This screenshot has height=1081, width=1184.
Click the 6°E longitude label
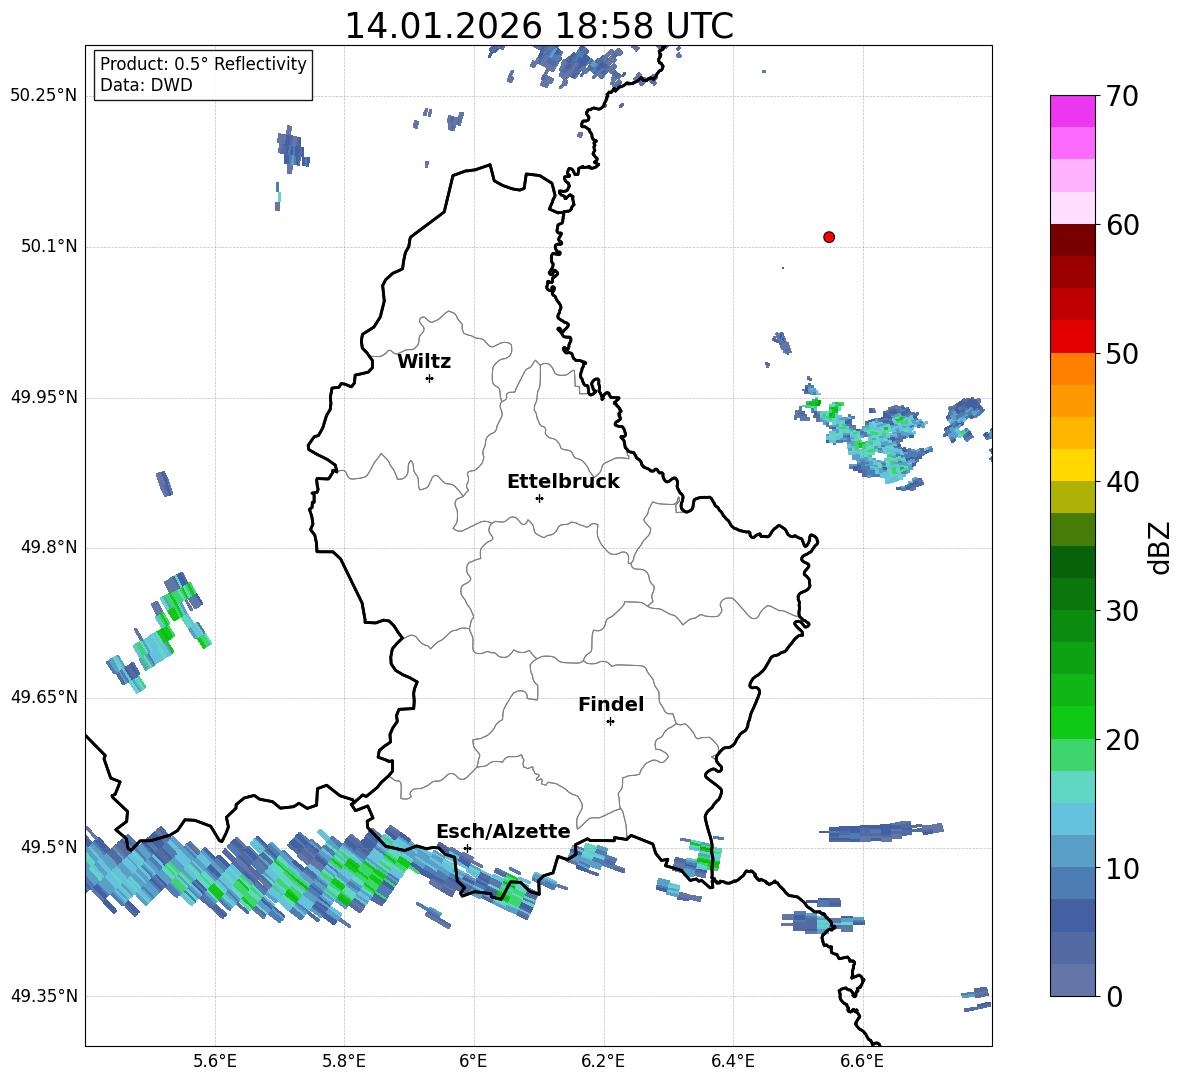point(473,1061)
